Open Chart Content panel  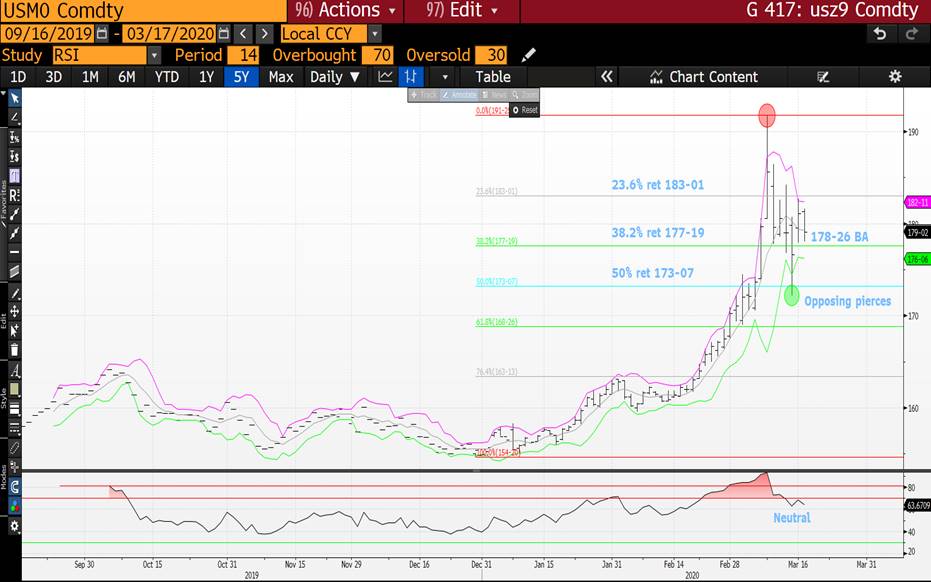click(x=704, y=77)
